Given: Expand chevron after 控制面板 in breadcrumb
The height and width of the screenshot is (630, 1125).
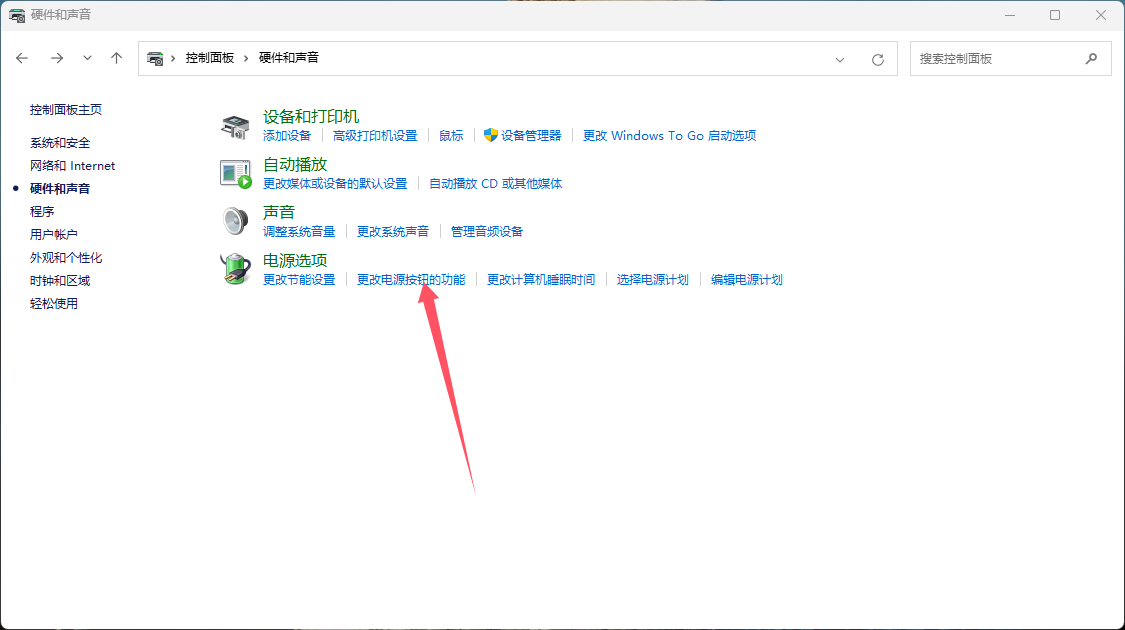Looking at the screenshot, I should click(x=246, y=58).
